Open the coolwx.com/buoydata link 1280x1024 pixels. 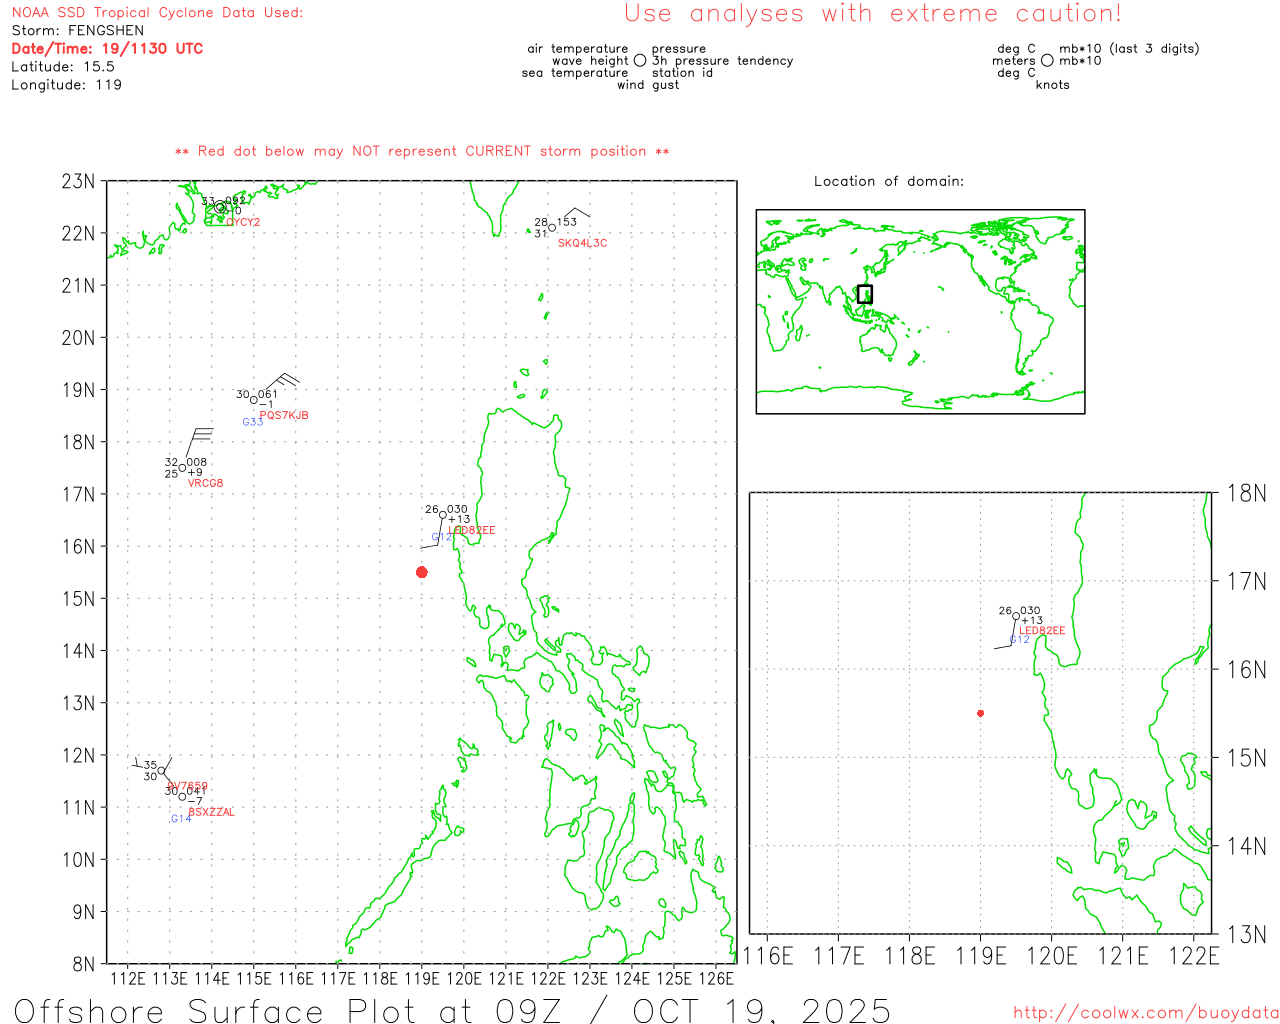click(1146, 1012)
